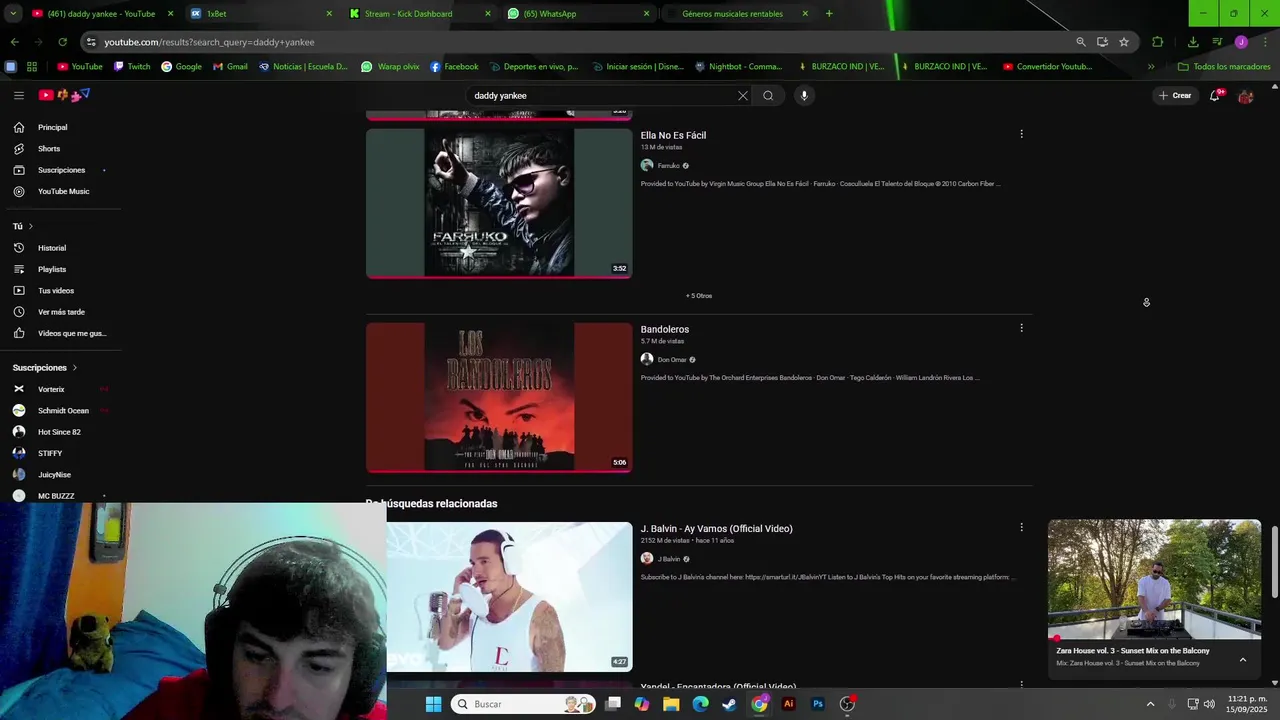Viewport: 1280px width, 720px height.
Task: Expand the + 5 Otros results
Action: coord(699,296)
